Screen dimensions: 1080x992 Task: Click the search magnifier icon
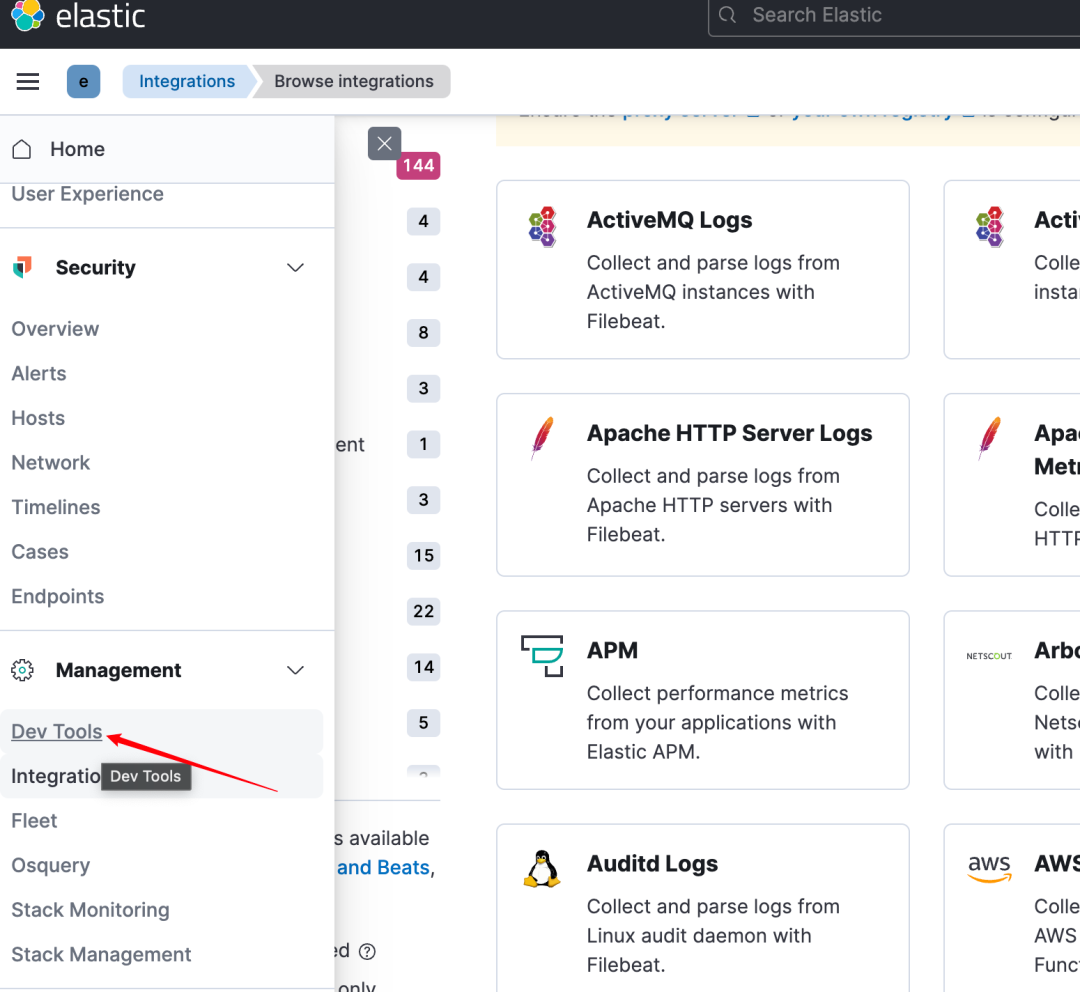pos(727,14)
